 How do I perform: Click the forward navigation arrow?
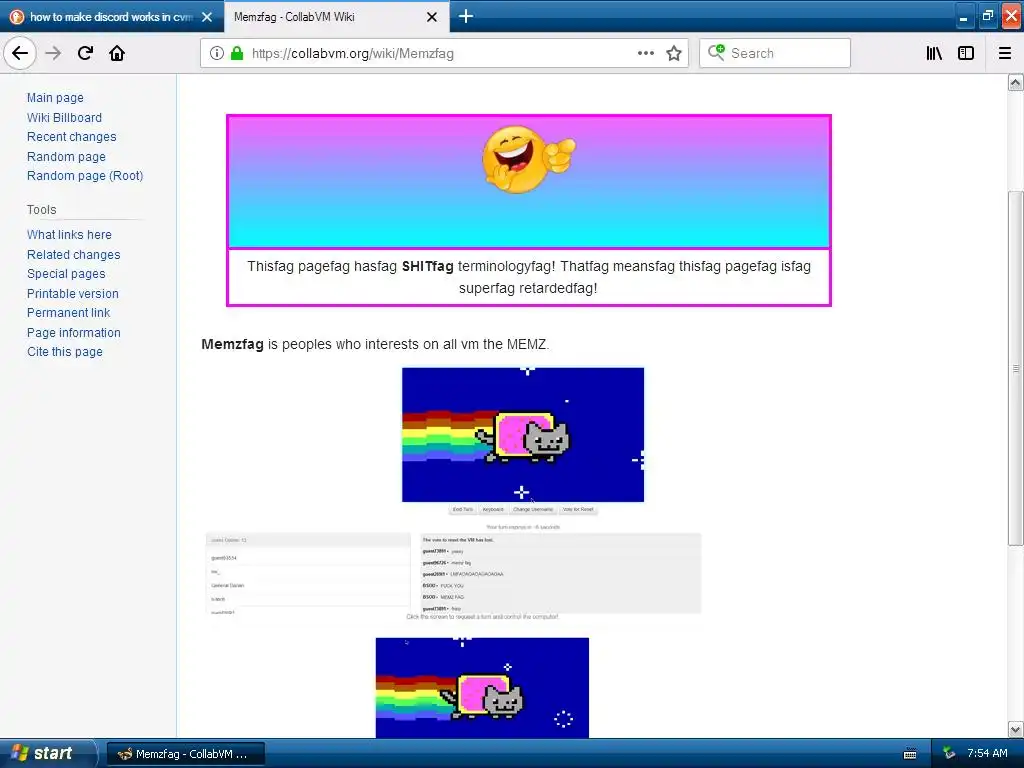[x=54, y=53]
